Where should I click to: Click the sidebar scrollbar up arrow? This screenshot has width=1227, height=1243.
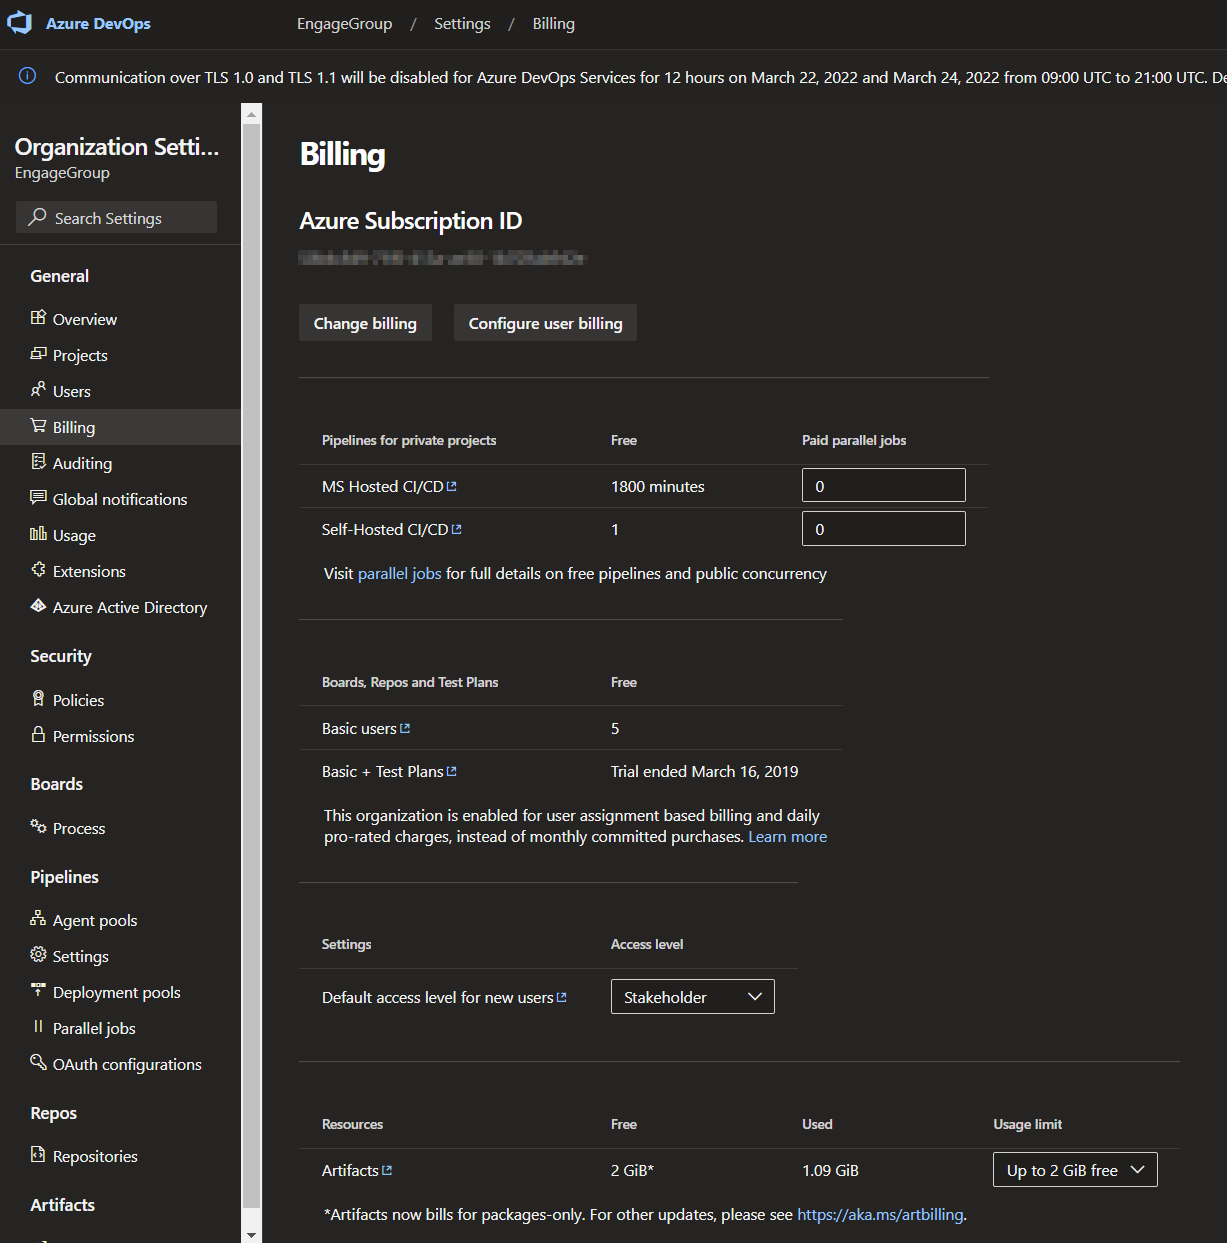pyautogui.click(x=252, y=115)
